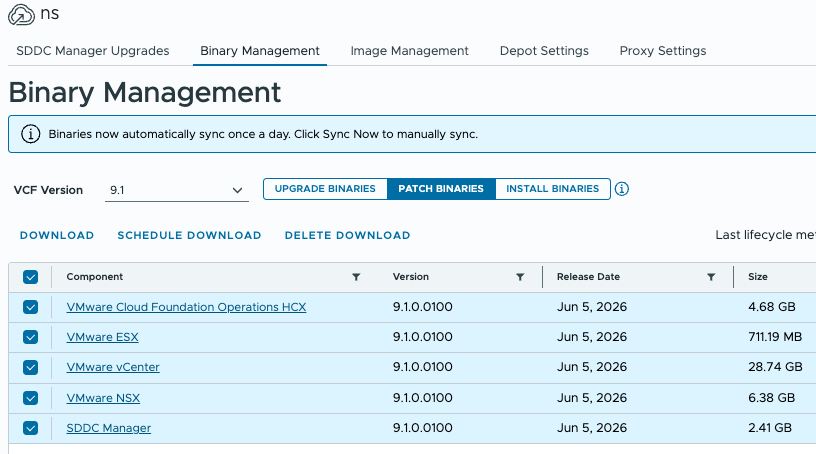Click Delete Download
Viewport: 816px width, 454px height.
pyautogui.click(x=348, y=235)
